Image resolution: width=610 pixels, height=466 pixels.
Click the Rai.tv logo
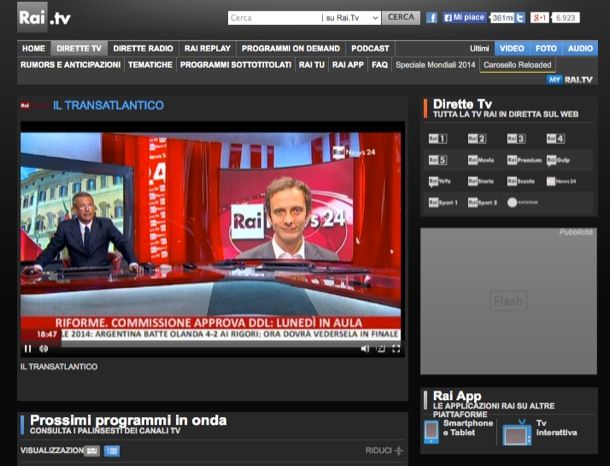pyautogui.click(x=44, y=18)
